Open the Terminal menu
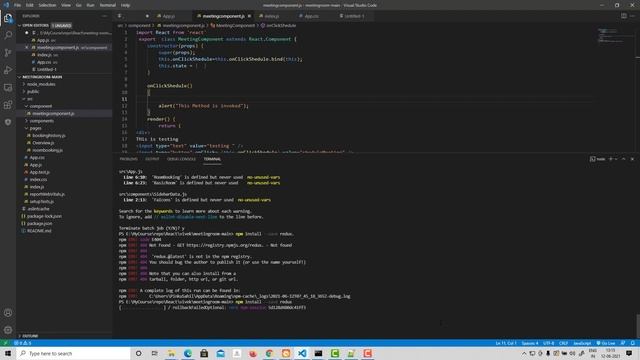The width and height of the screenshot is (640, 360). coord(107,5)
